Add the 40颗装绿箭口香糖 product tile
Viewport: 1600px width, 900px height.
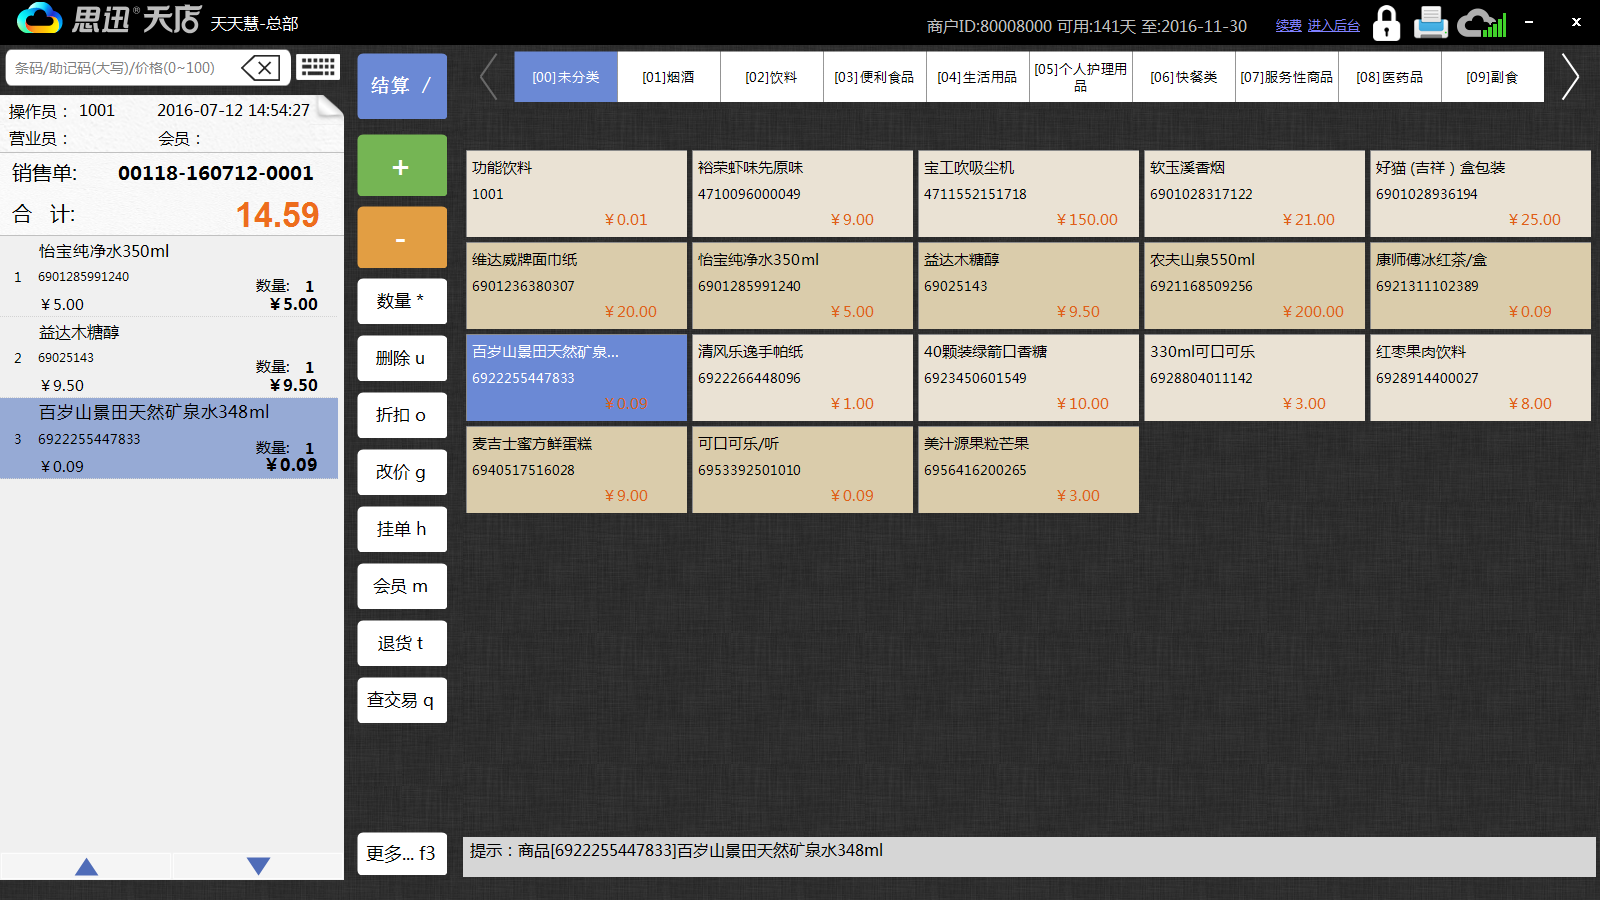pos(1029,378)
